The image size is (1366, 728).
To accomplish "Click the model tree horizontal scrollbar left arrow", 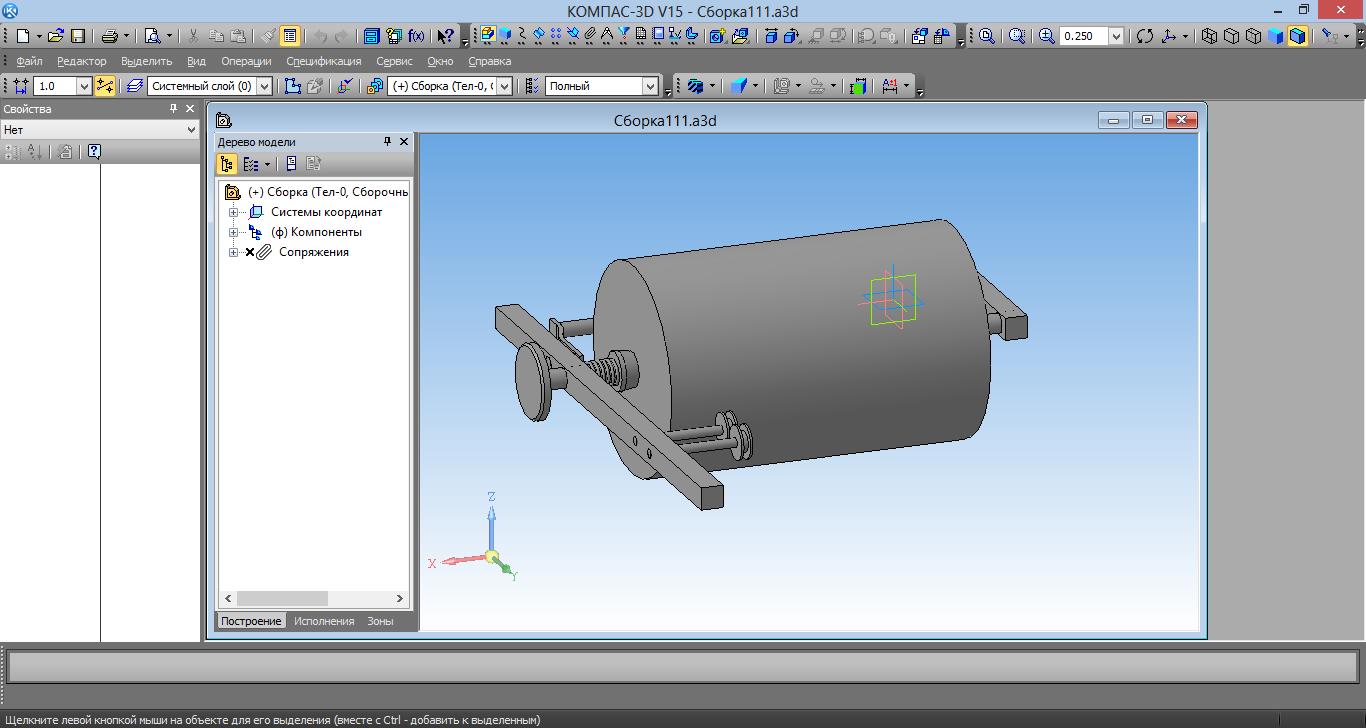I will pos(228,599).
